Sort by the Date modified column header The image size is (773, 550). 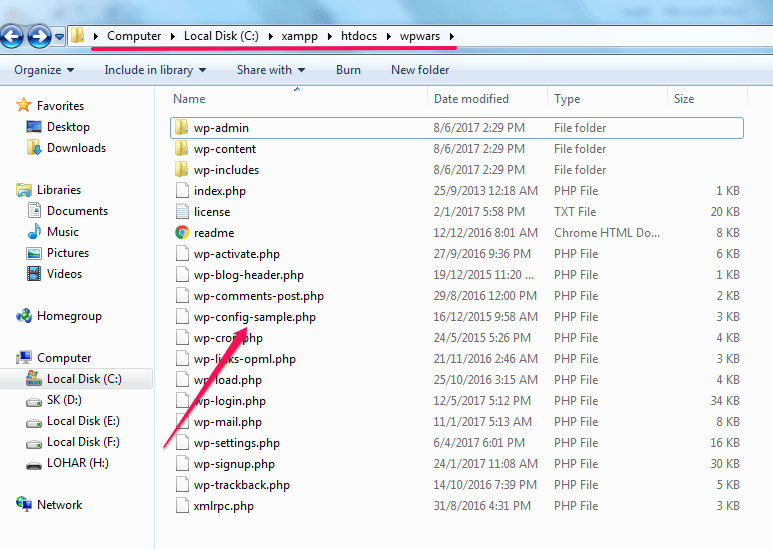[471, 99]
